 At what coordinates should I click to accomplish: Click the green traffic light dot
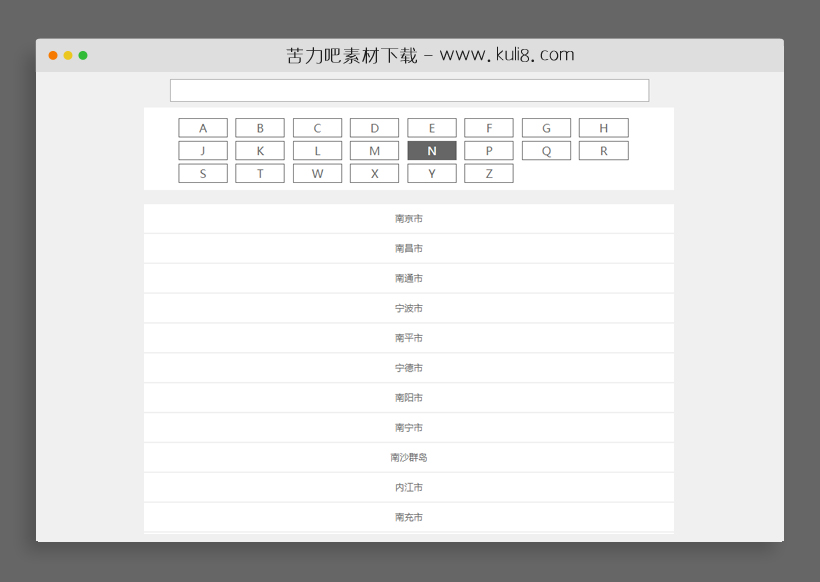click(84, 56)
